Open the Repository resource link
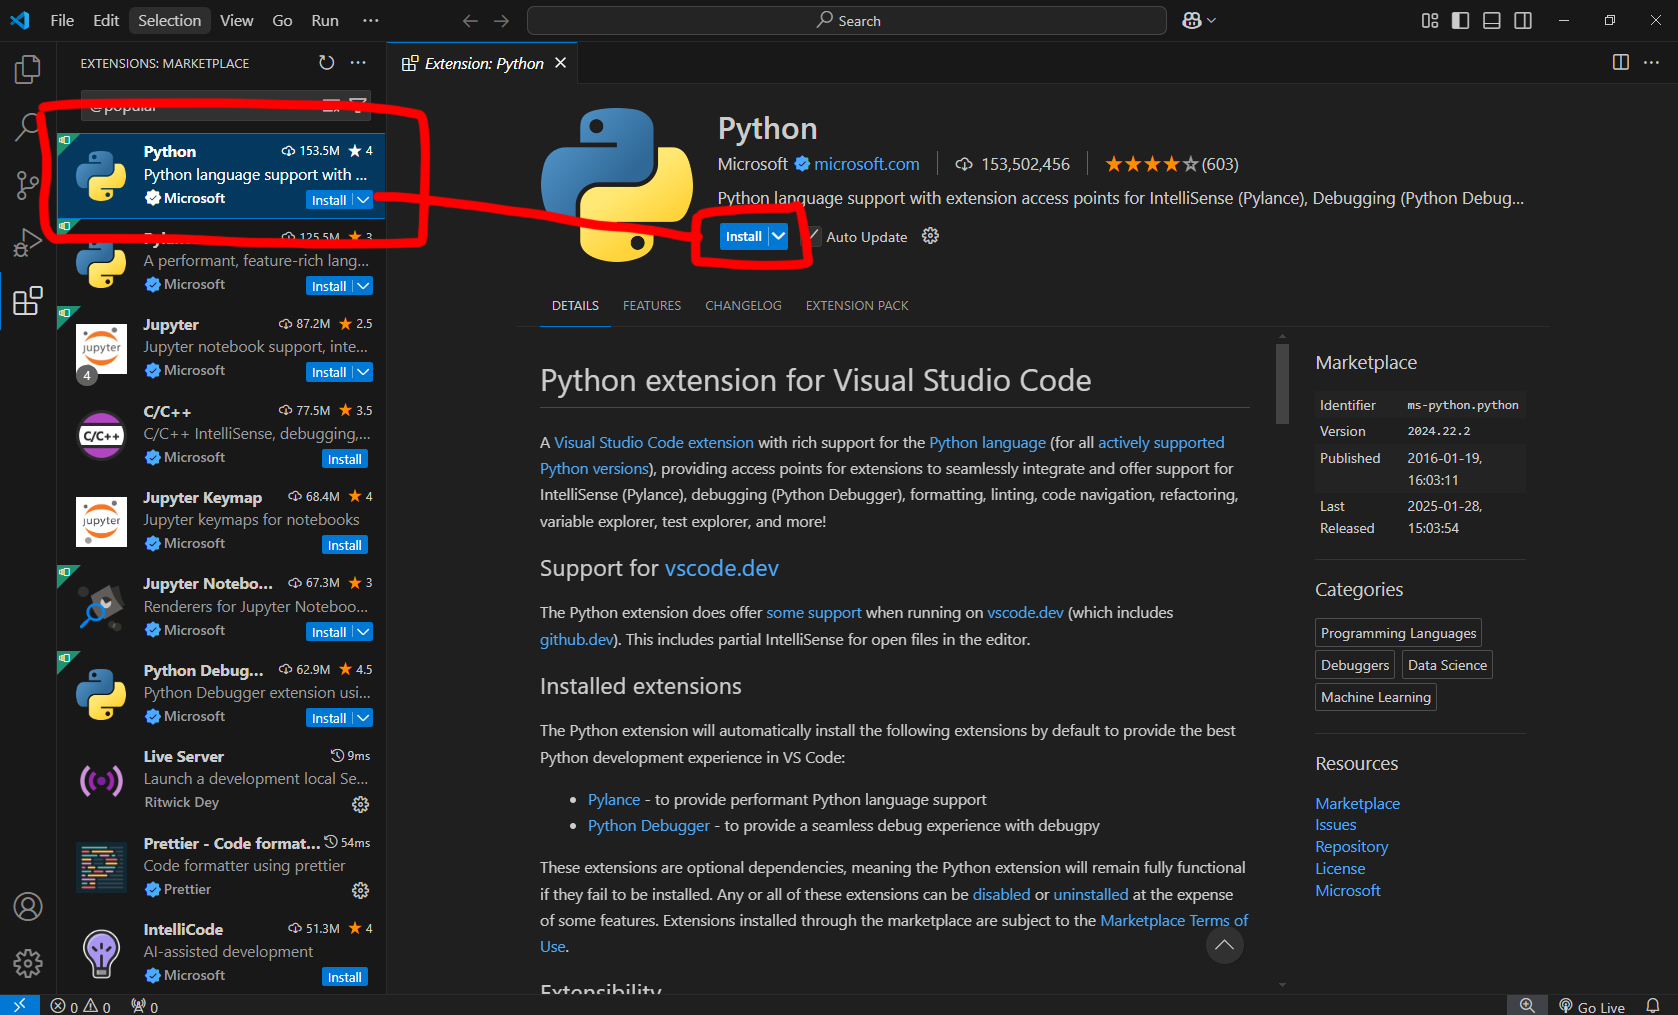The height and width of the screenshot is (1015, 1678). (1351, 847)
